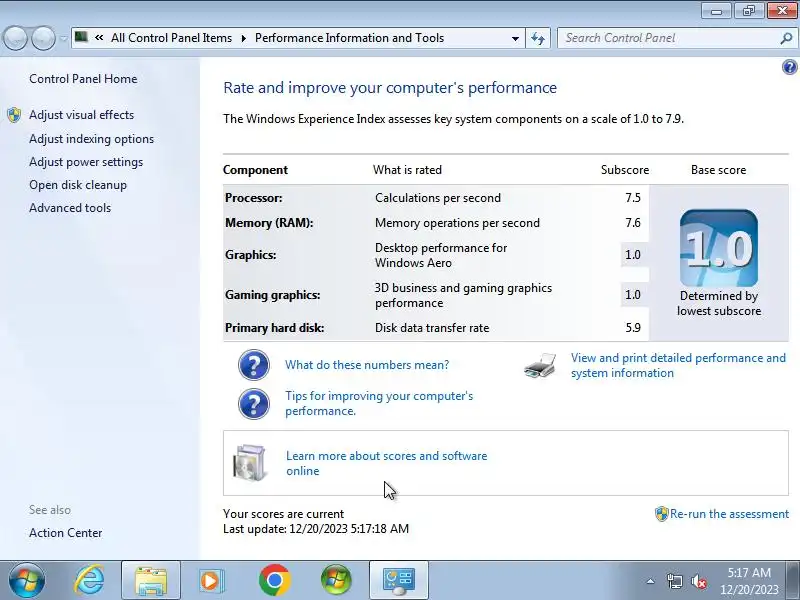Select the Gaming graphics subscore 1.0 cell
This screenshot has height=600, width=800.
(x=634, y=295)
